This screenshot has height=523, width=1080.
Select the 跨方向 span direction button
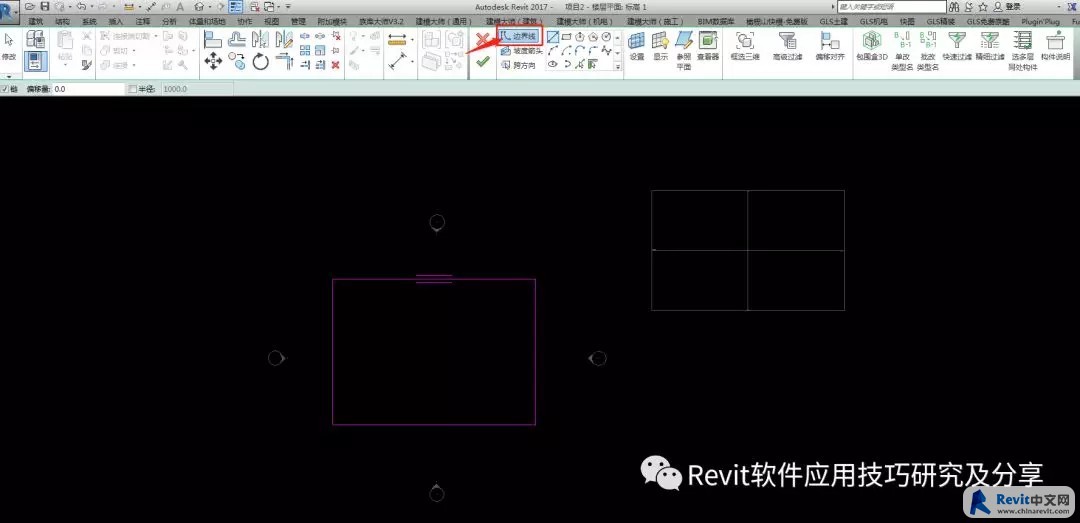click(518, 65)
